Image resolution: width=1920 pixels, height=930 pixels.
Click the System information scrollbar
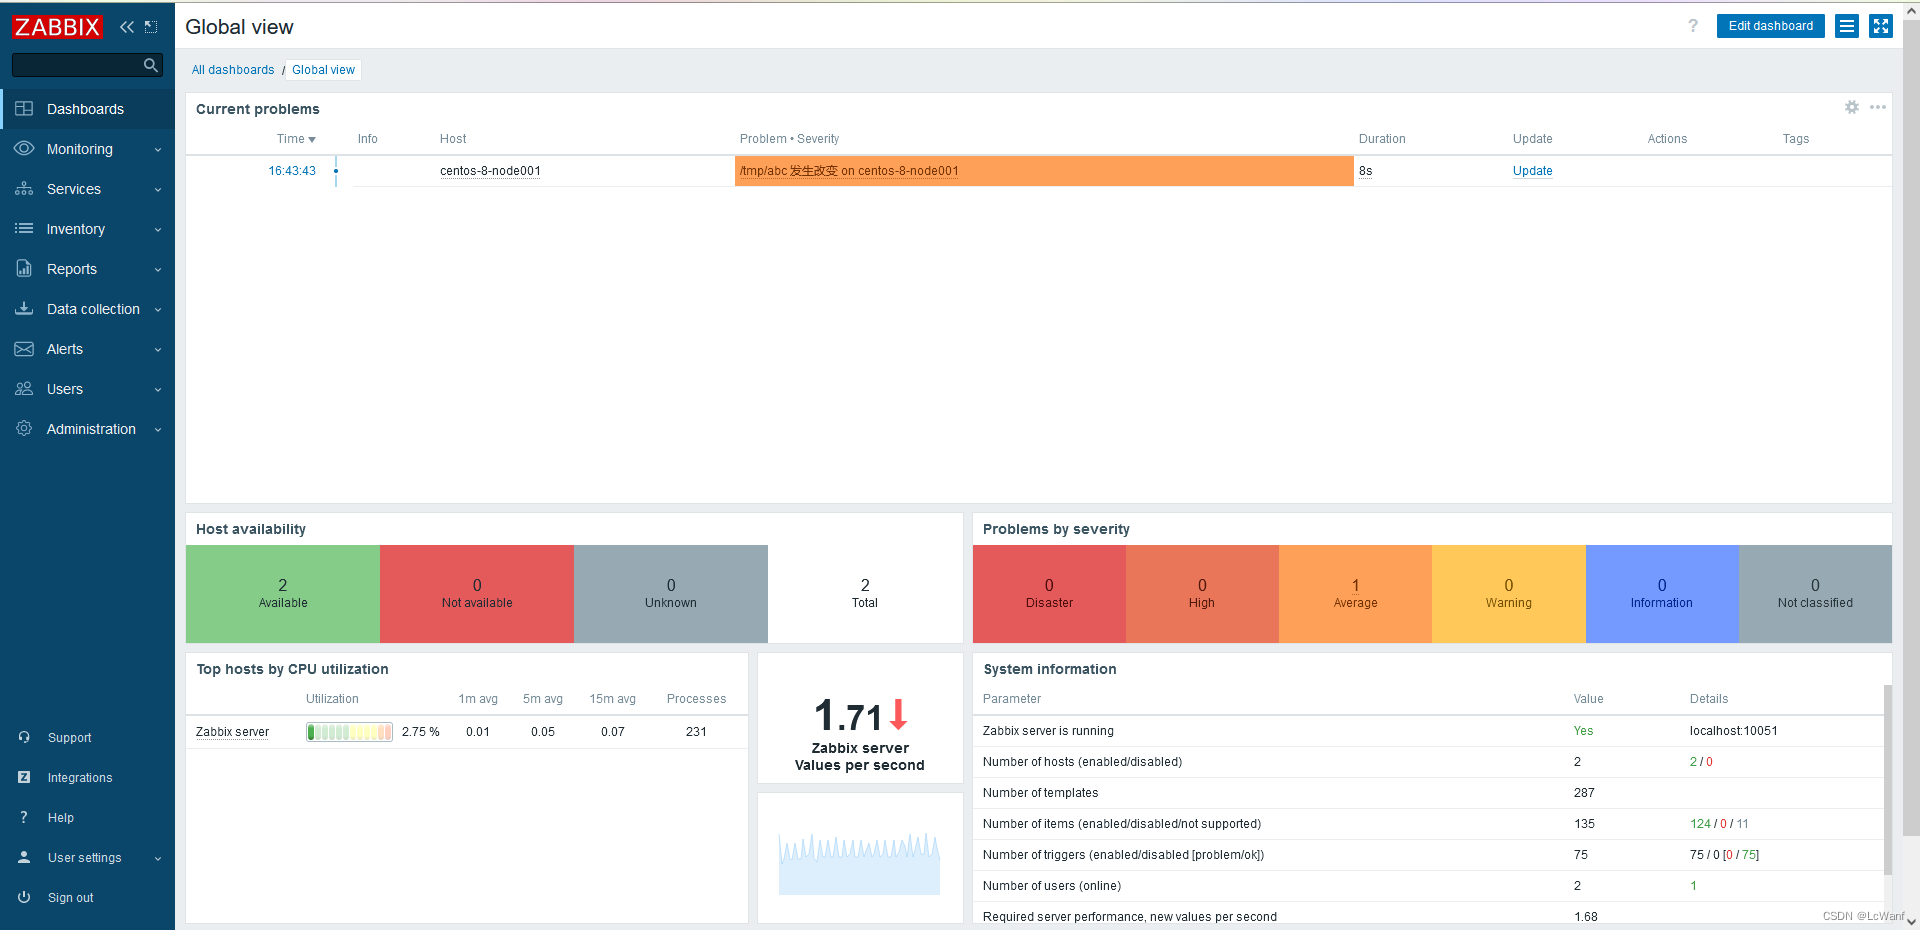tap(1888, 780)
